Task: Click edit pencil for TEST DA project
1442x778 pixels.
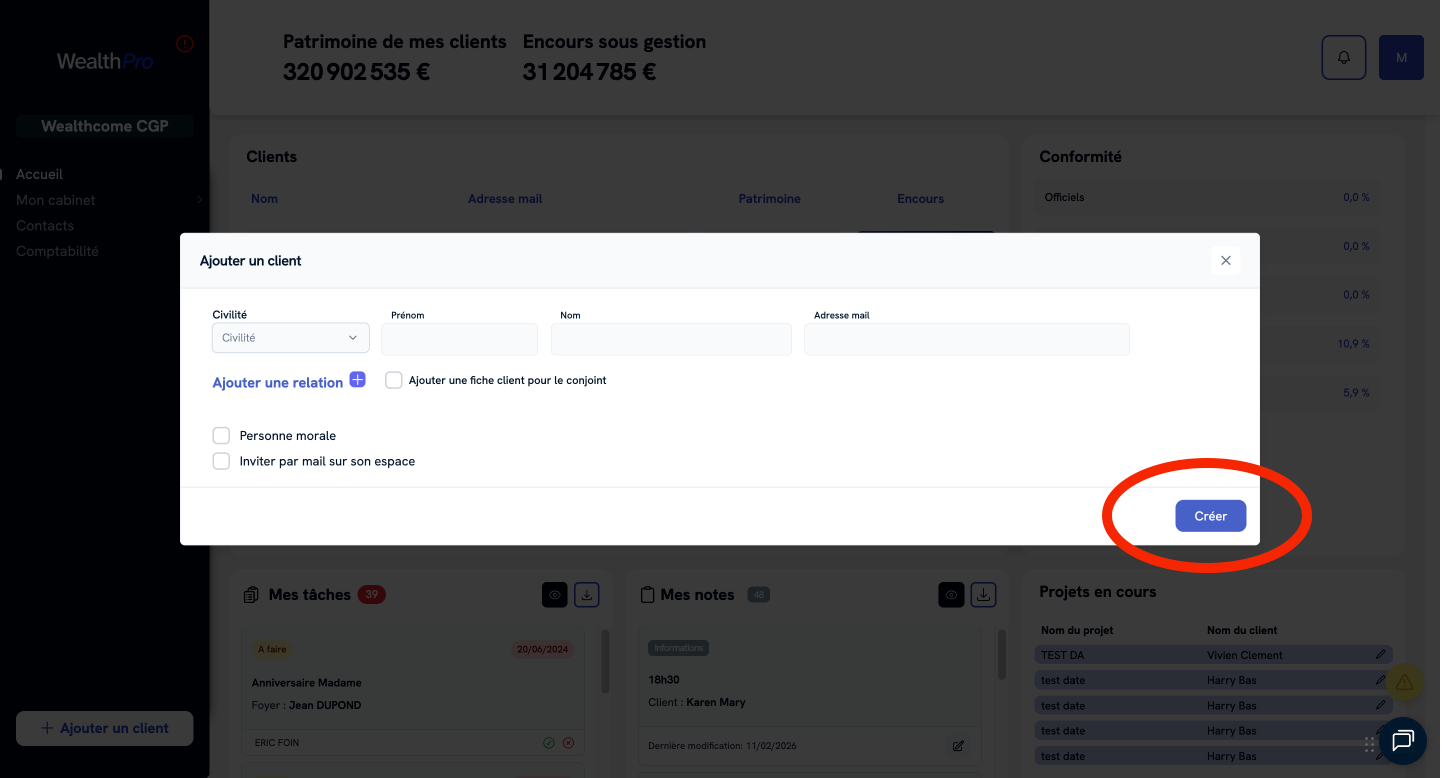Action: [1380, 655]
